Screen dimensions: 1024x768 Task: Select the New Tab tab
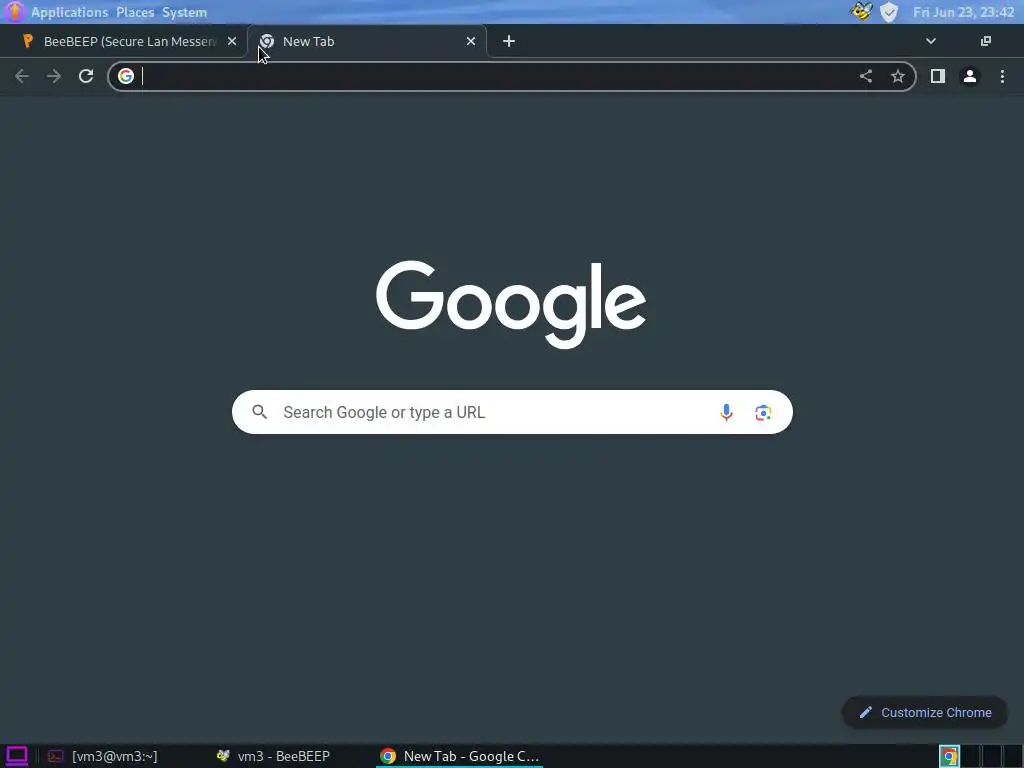(x=366, y=41)
